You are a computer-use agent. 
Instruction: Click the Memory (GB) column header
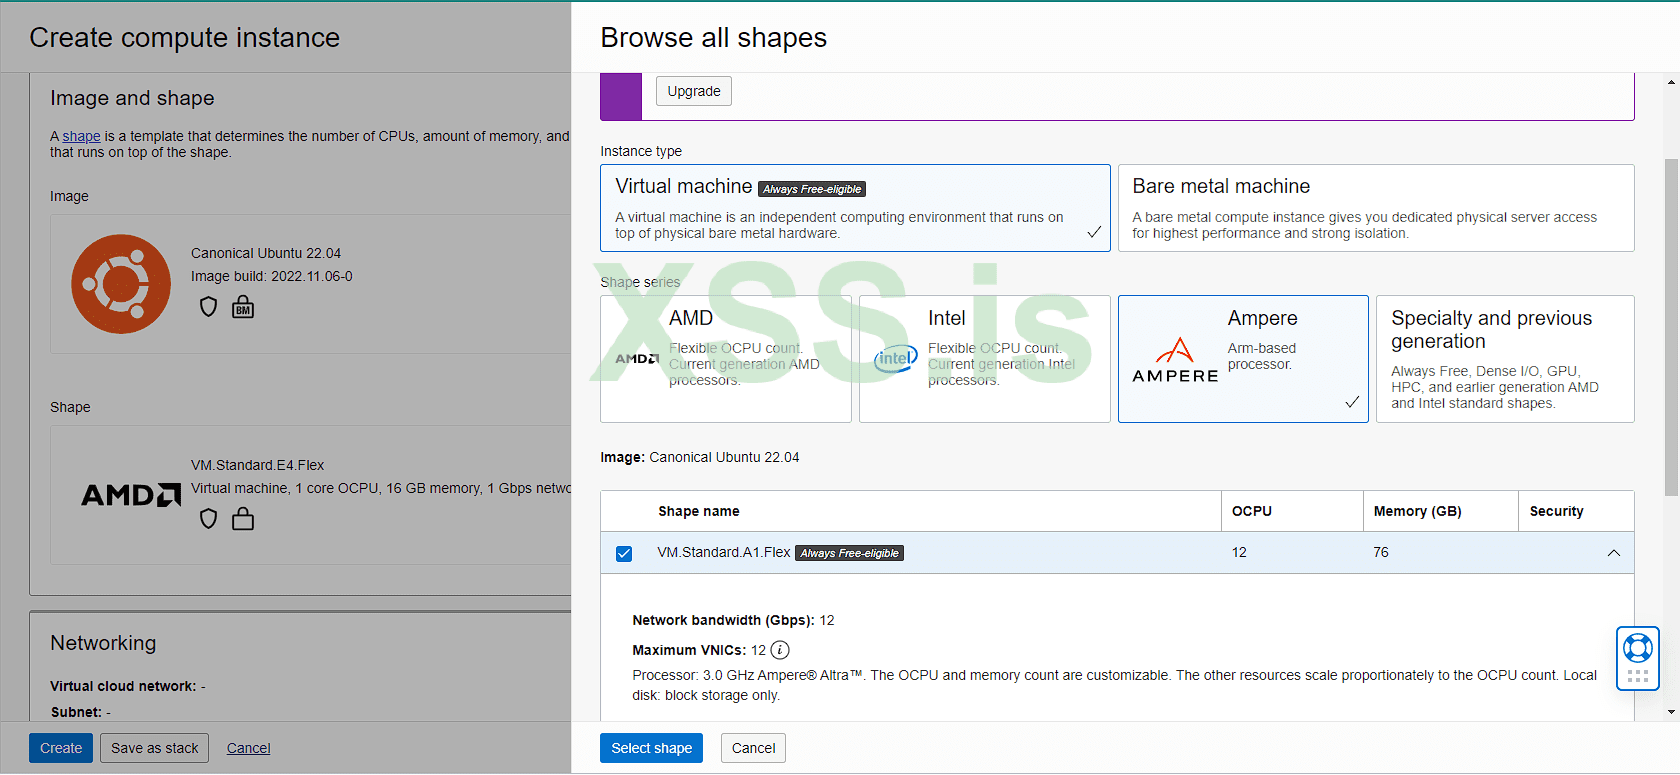pos(1417,511)
